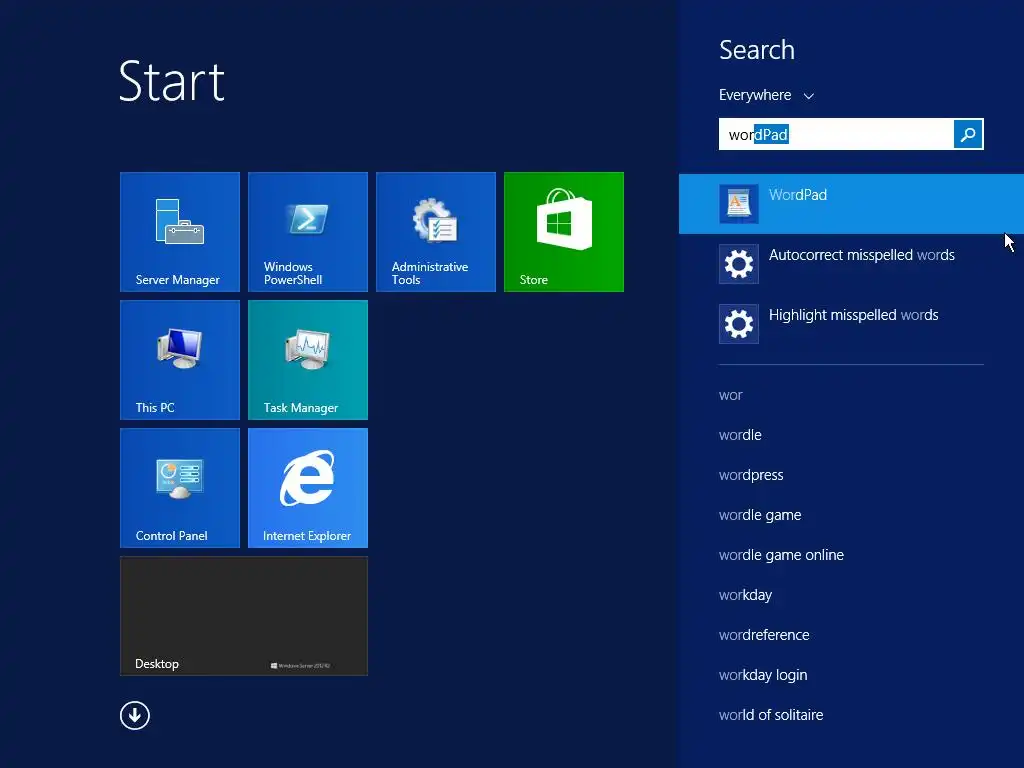Viewport: 1024px width, 768px height.
Task: Select the 'workday login' suggestion
Action: point(763,675)
